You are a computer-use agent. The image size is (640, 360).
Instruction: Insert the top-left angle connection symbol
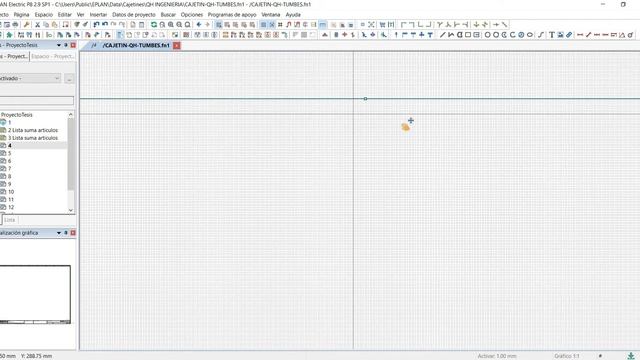pyautogui.click(x=403, y=25)
